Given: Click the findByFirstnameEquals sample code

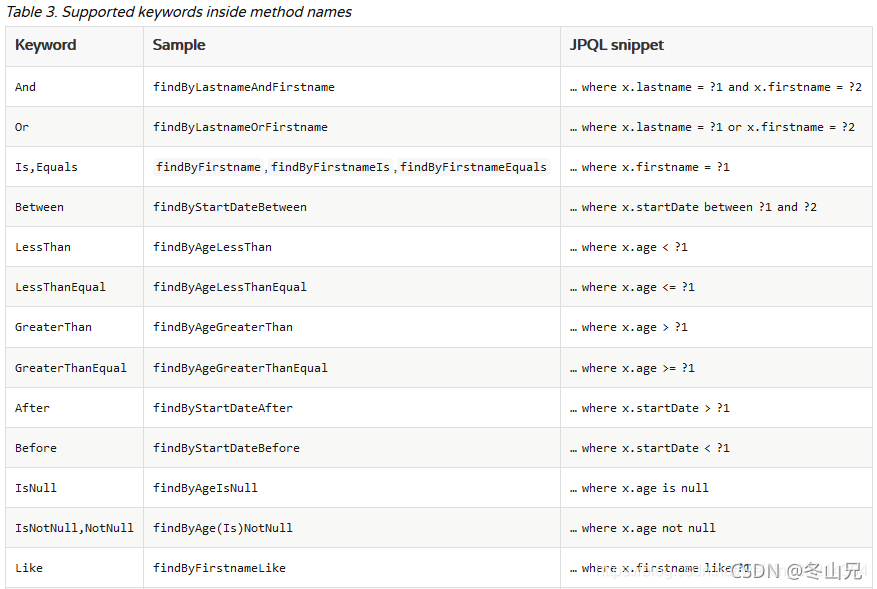Looking at the screenshot, I should click(473, 167).
